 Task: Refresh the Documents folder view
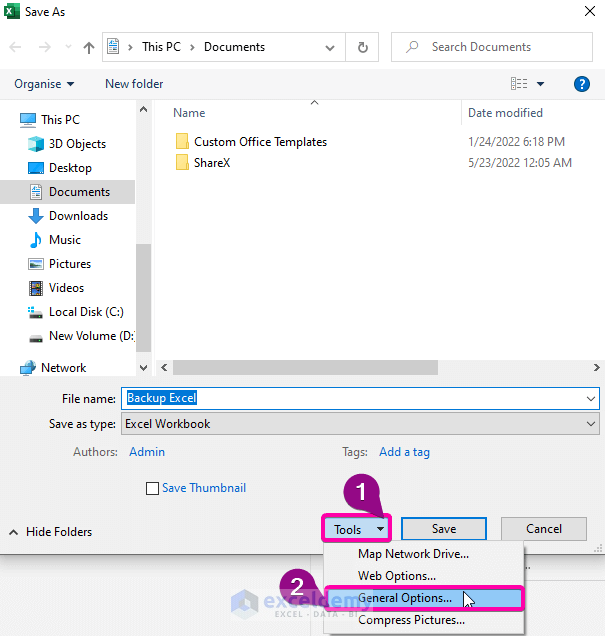click(x=363, y=47)
